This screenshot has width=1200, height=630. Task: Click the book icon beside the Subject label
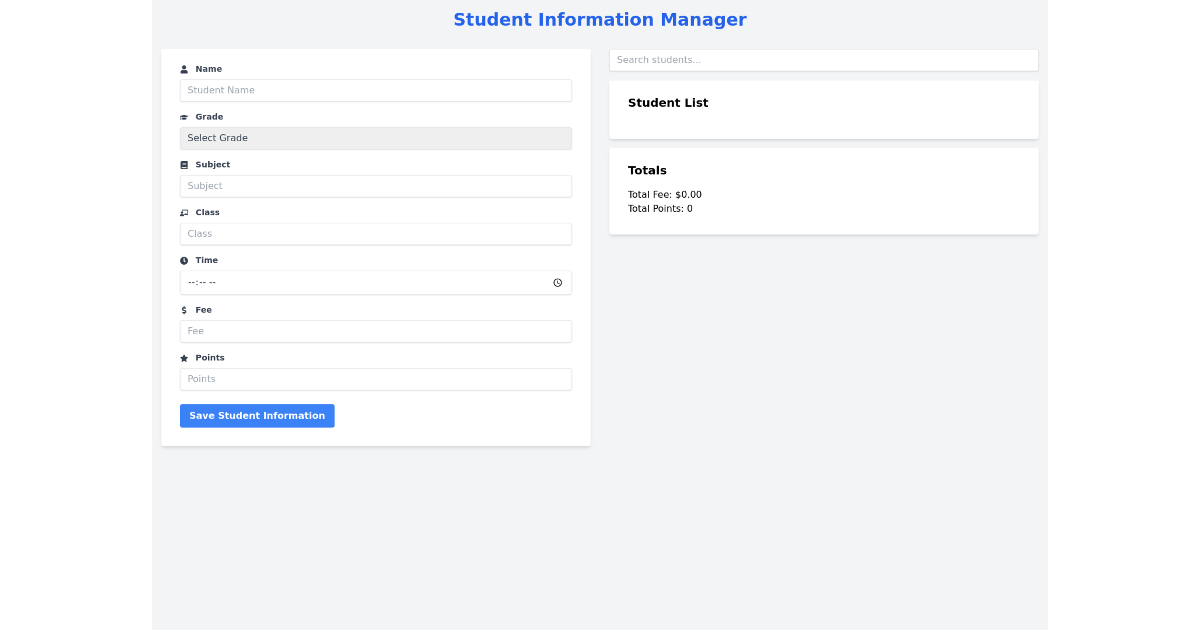pos(184,164)
